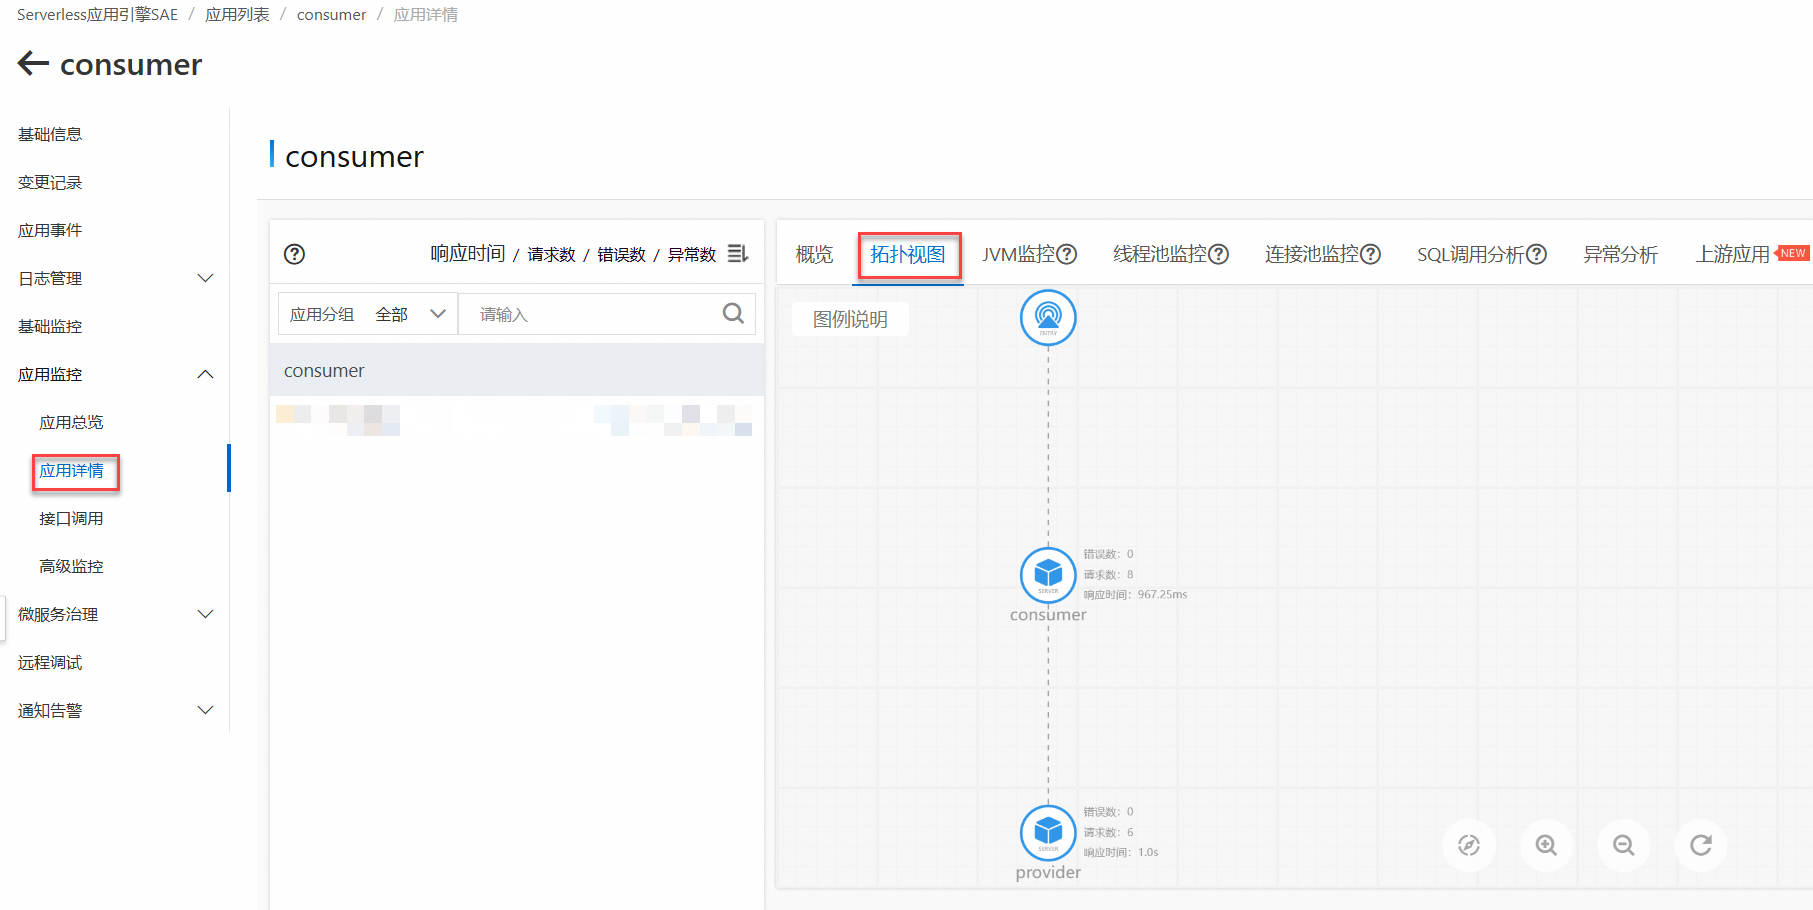Click consumer response time 967.25ms value
Screen dimensions: 1813x910
coord(1162,594)
